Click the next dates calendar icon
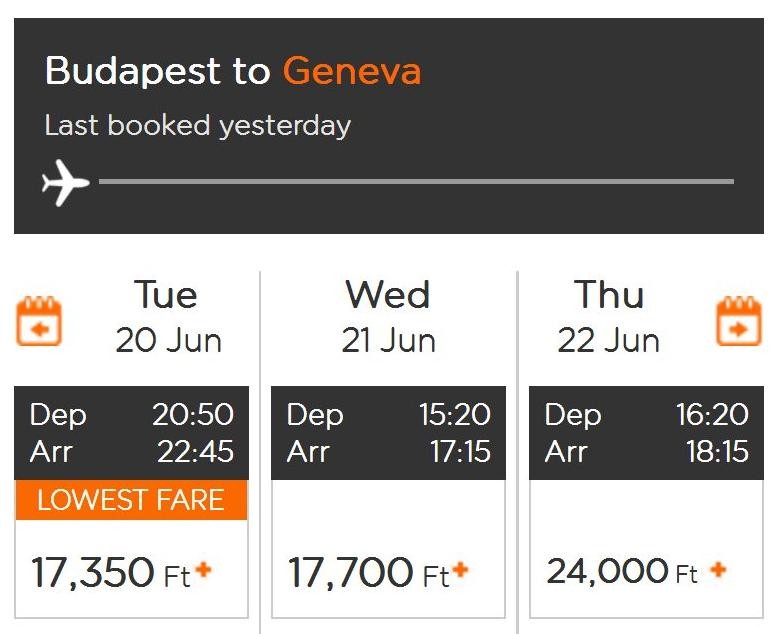 [x=738, y=322]
